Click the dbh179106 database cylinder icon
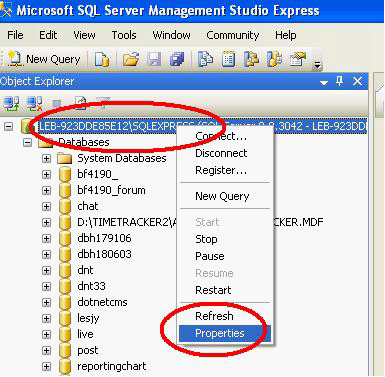385x377 pixels. (65, 238)
